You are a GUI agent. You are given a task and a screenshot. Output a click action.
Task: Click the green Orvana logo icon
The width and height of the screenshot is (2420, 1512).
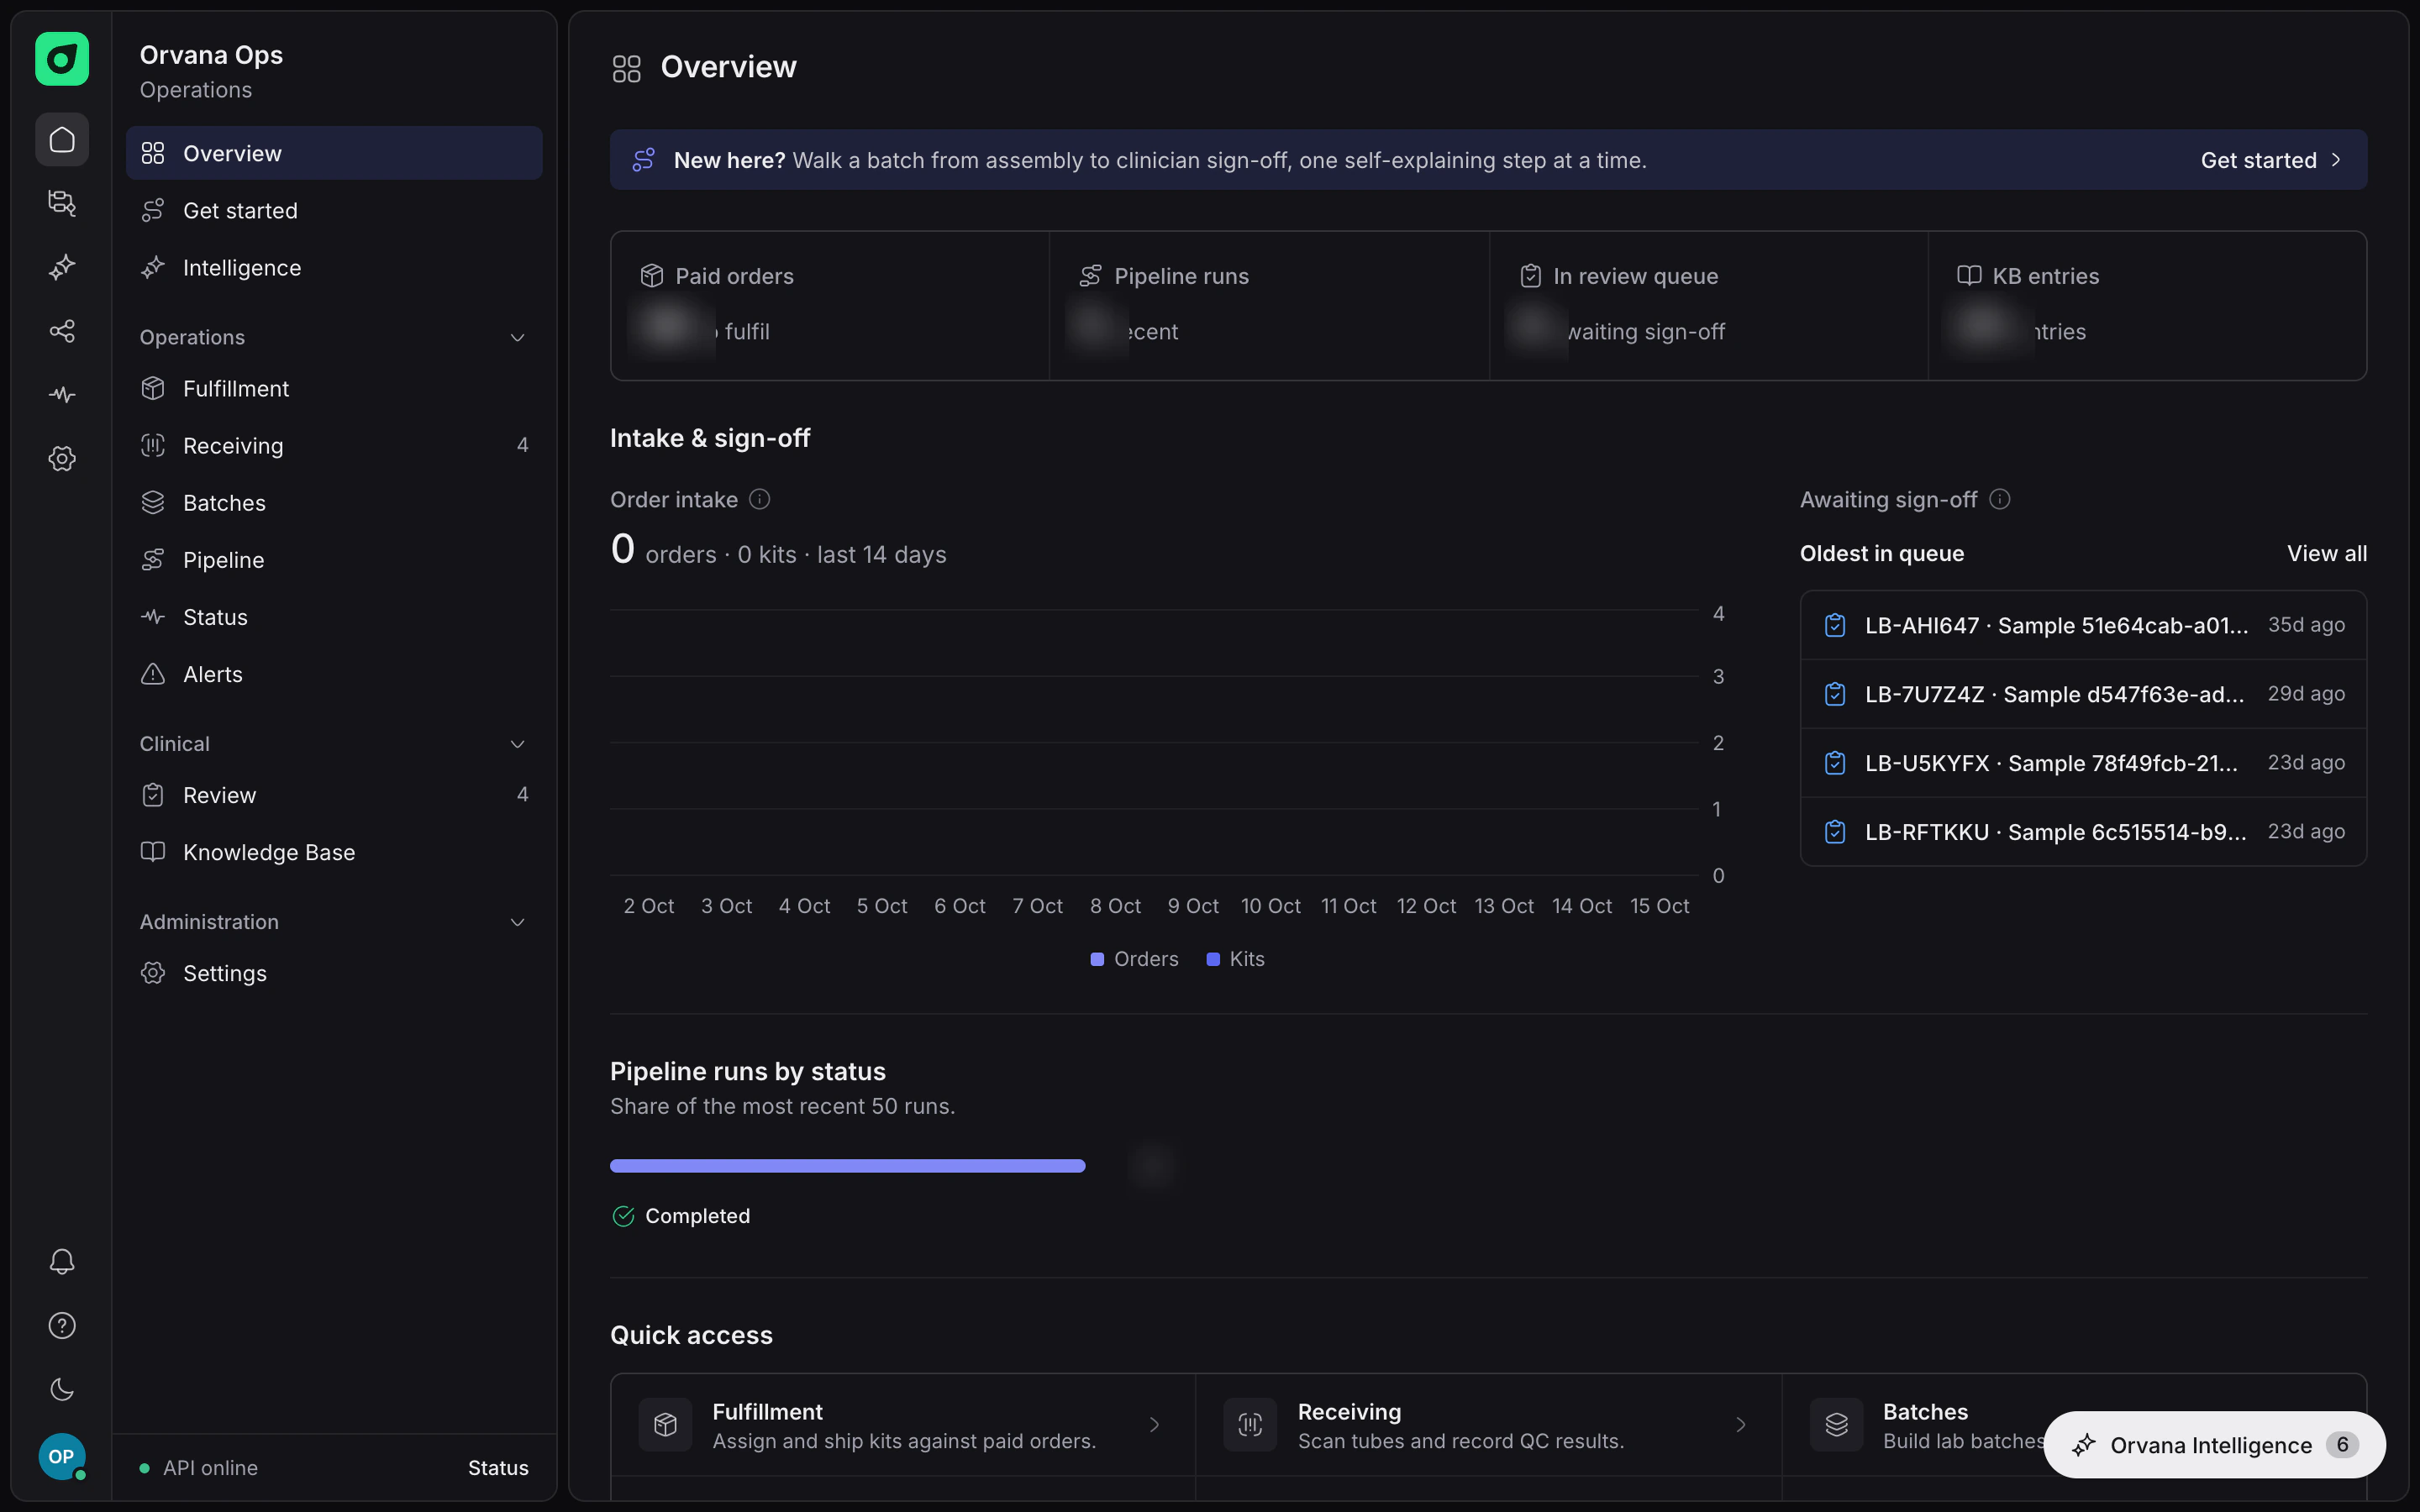pyautogui.click(x=62, y=59)
